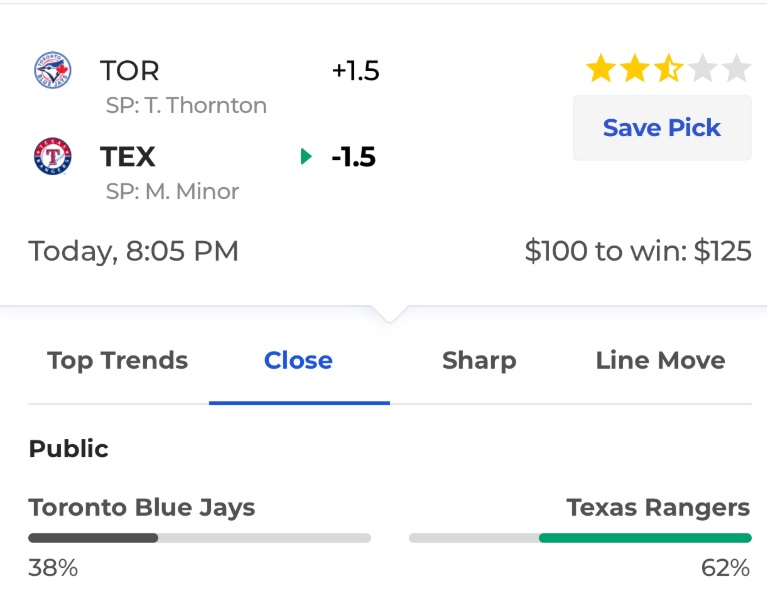Viewport: 767px width, 596px height.
Task: Click the Toronto Blue Jays public bar
Action: tap(200, 538)
